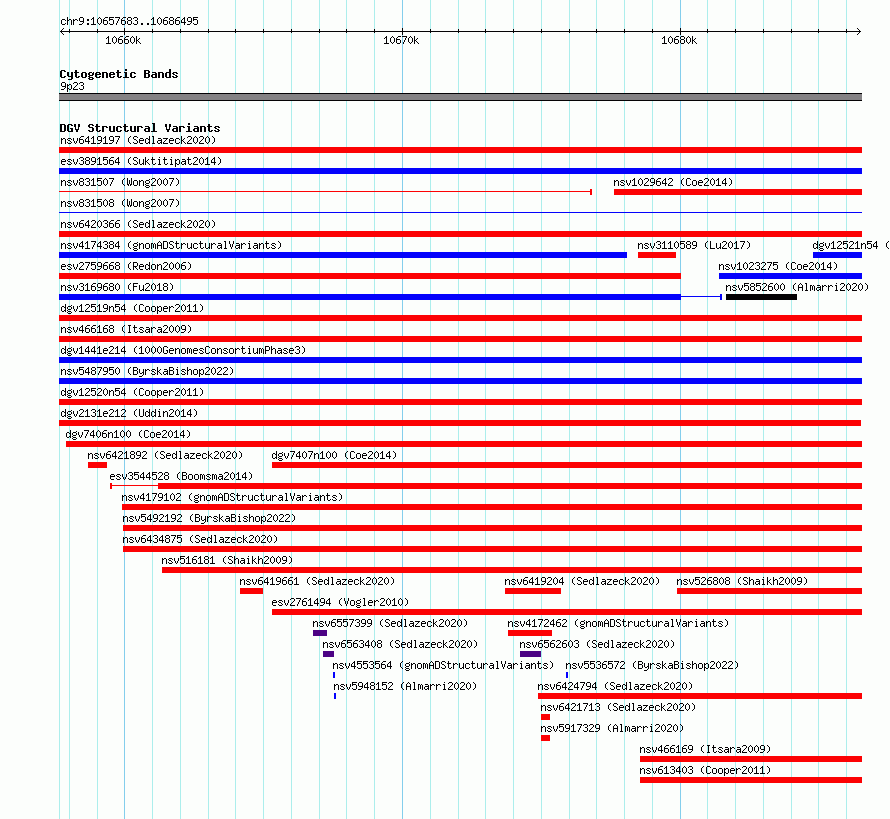The width and height of the screenshot is (890, 819).
Task: Click the chr9:10657683..10686495 region label
Action: click(129, 21)
